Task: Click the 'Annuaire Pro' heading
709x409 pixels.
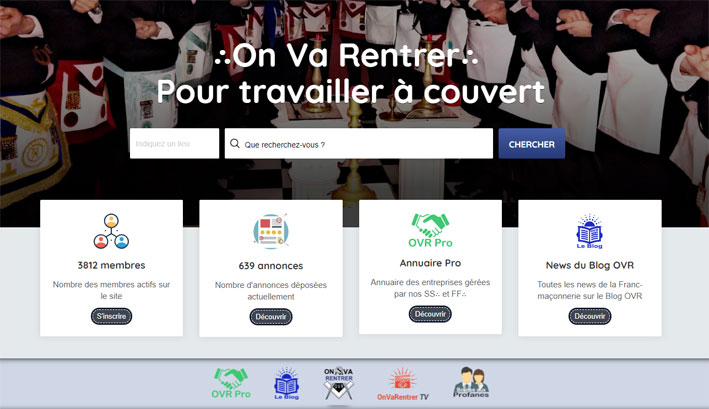Action: pyautogui.click(x=430, y=263)
